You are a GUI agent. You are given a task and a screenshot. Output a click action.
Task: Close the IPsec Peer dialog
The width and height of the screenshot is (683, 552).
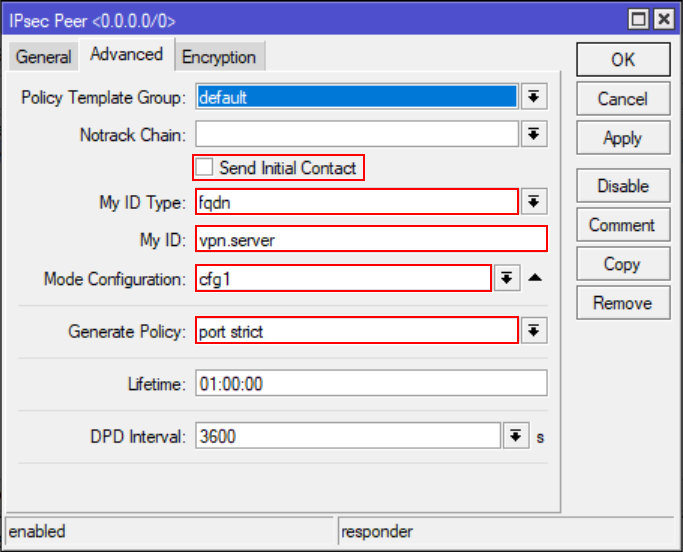[x=661, y=19]
